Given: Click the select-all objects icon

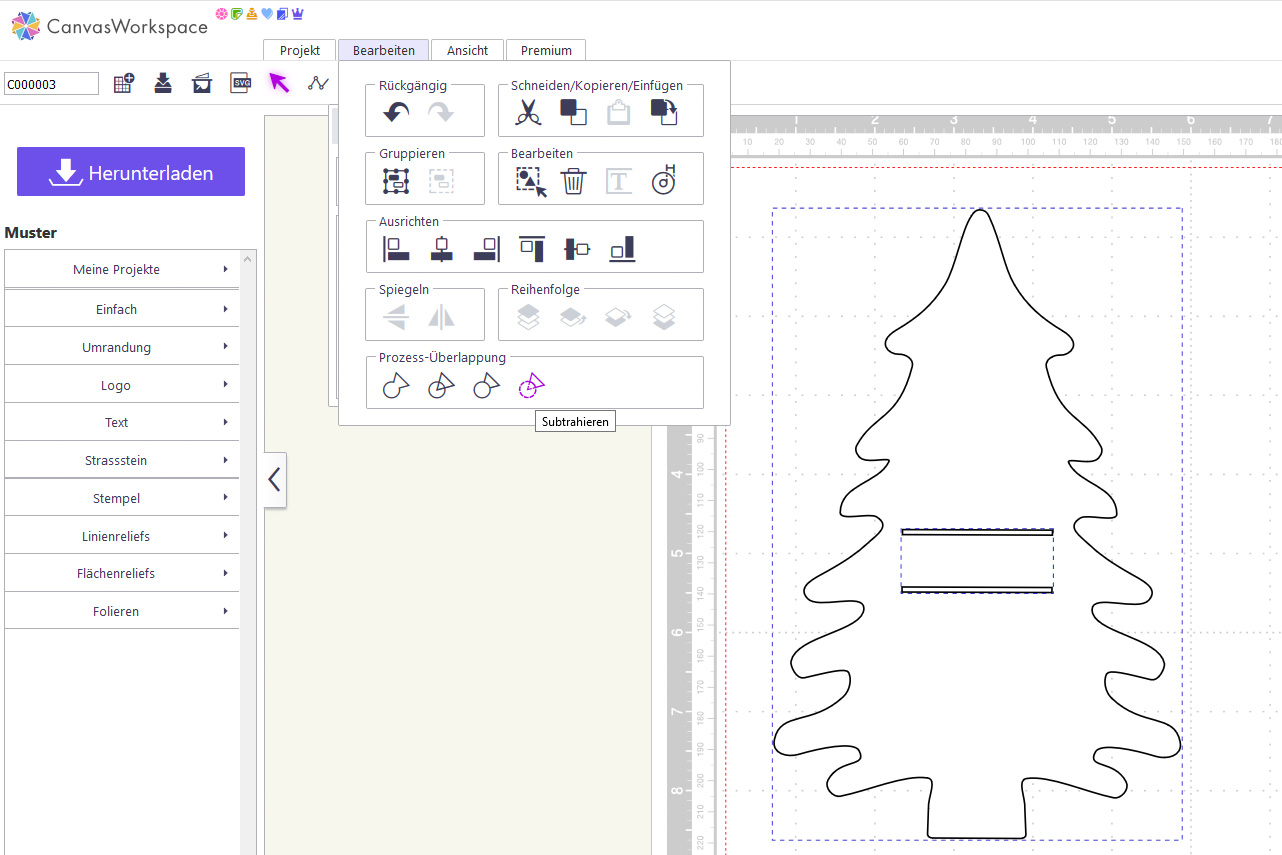Looking at the screenshot, I should tap(531, 181).
